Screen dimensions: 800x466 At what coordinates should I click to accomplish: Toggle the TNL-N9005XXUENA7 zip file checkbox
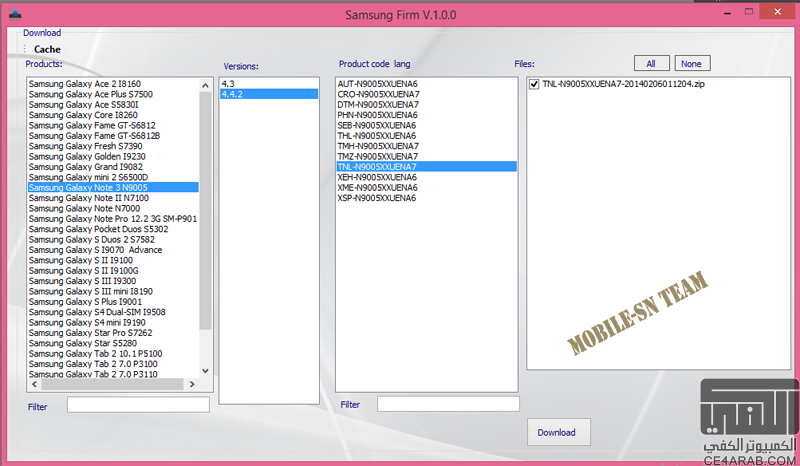click(x=534, y=84)
